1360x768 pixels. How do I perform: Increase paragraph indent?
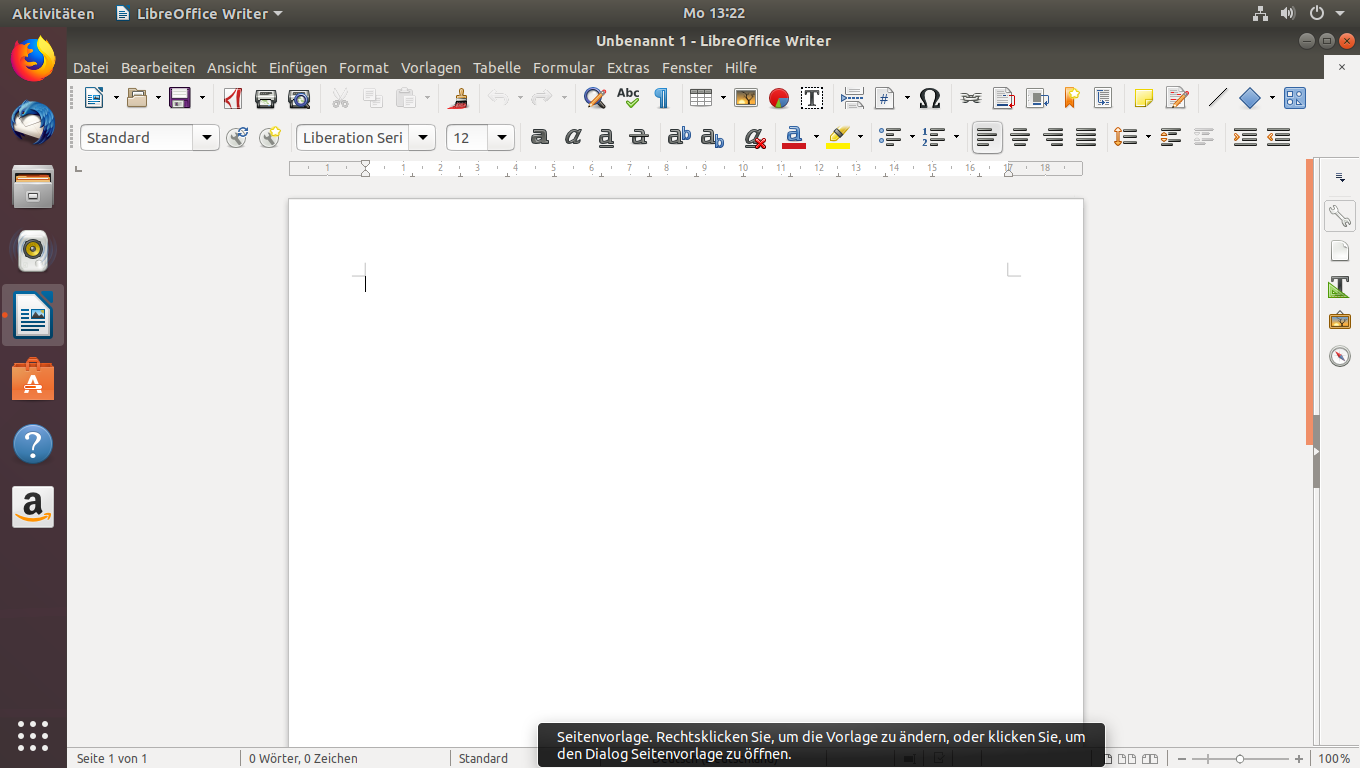point(1245,137)
